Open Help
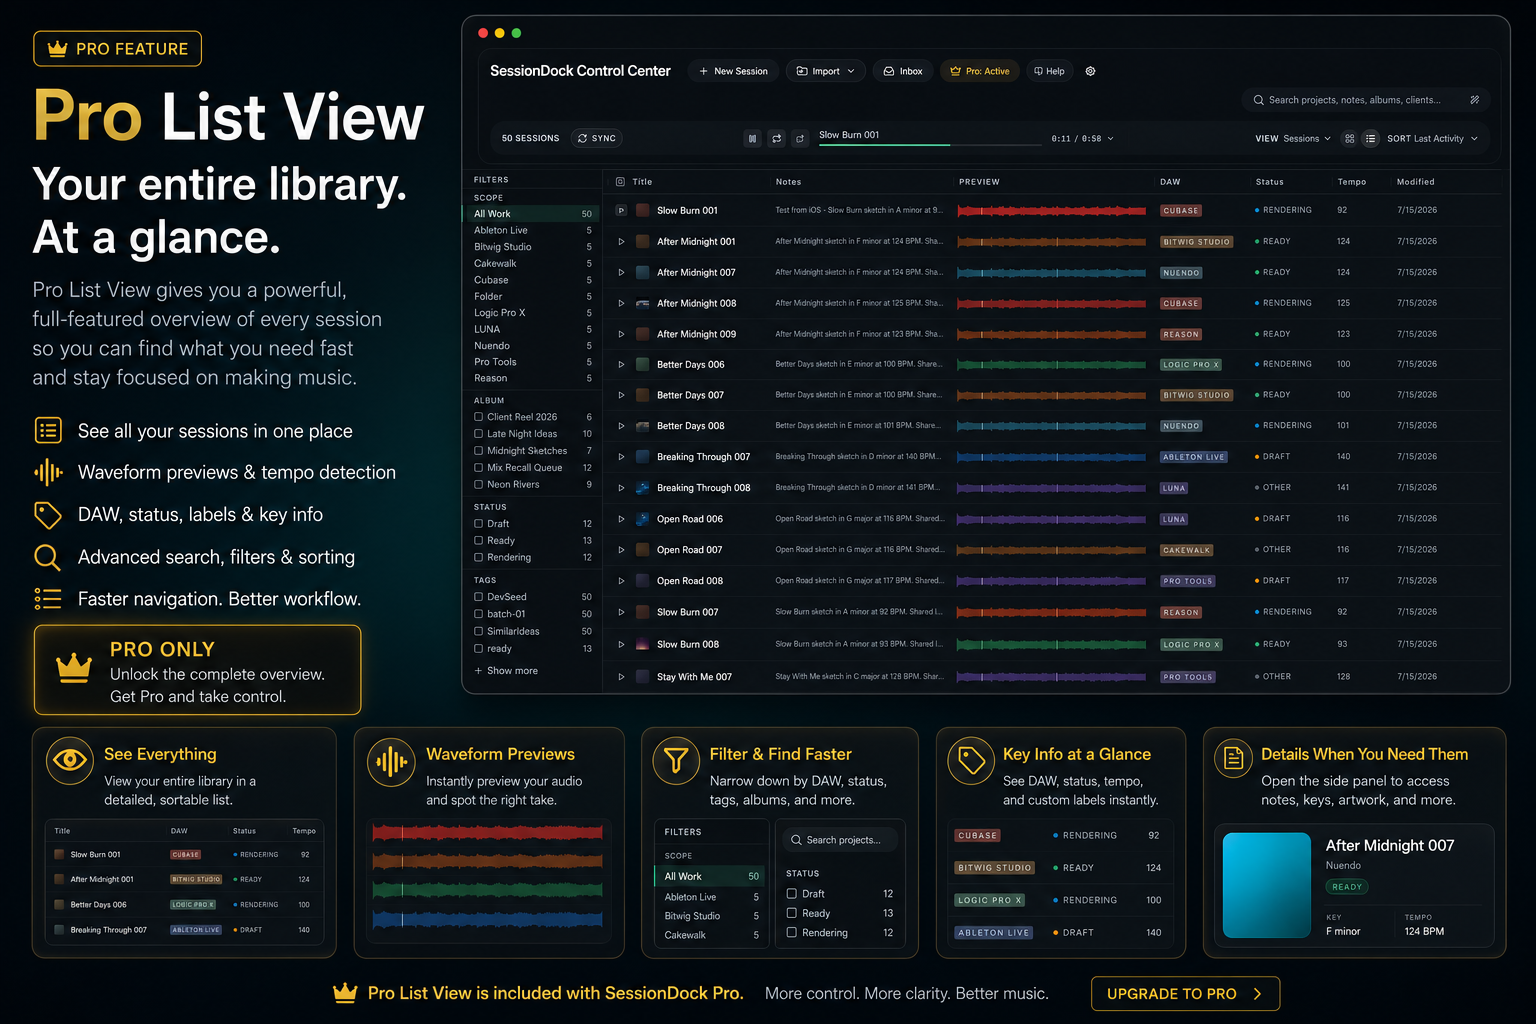 pyautogui.click(x=1049, y=71)
